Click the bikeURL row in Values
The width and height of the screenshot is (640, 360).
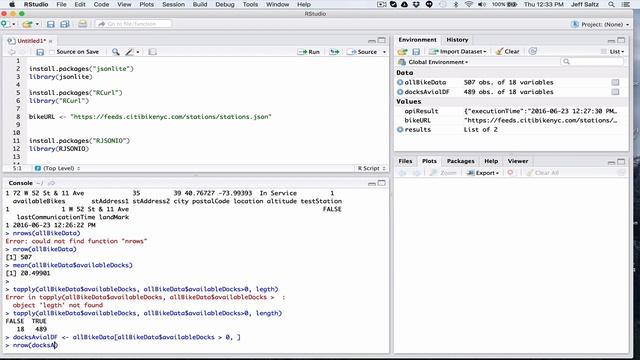click(511, 120)
